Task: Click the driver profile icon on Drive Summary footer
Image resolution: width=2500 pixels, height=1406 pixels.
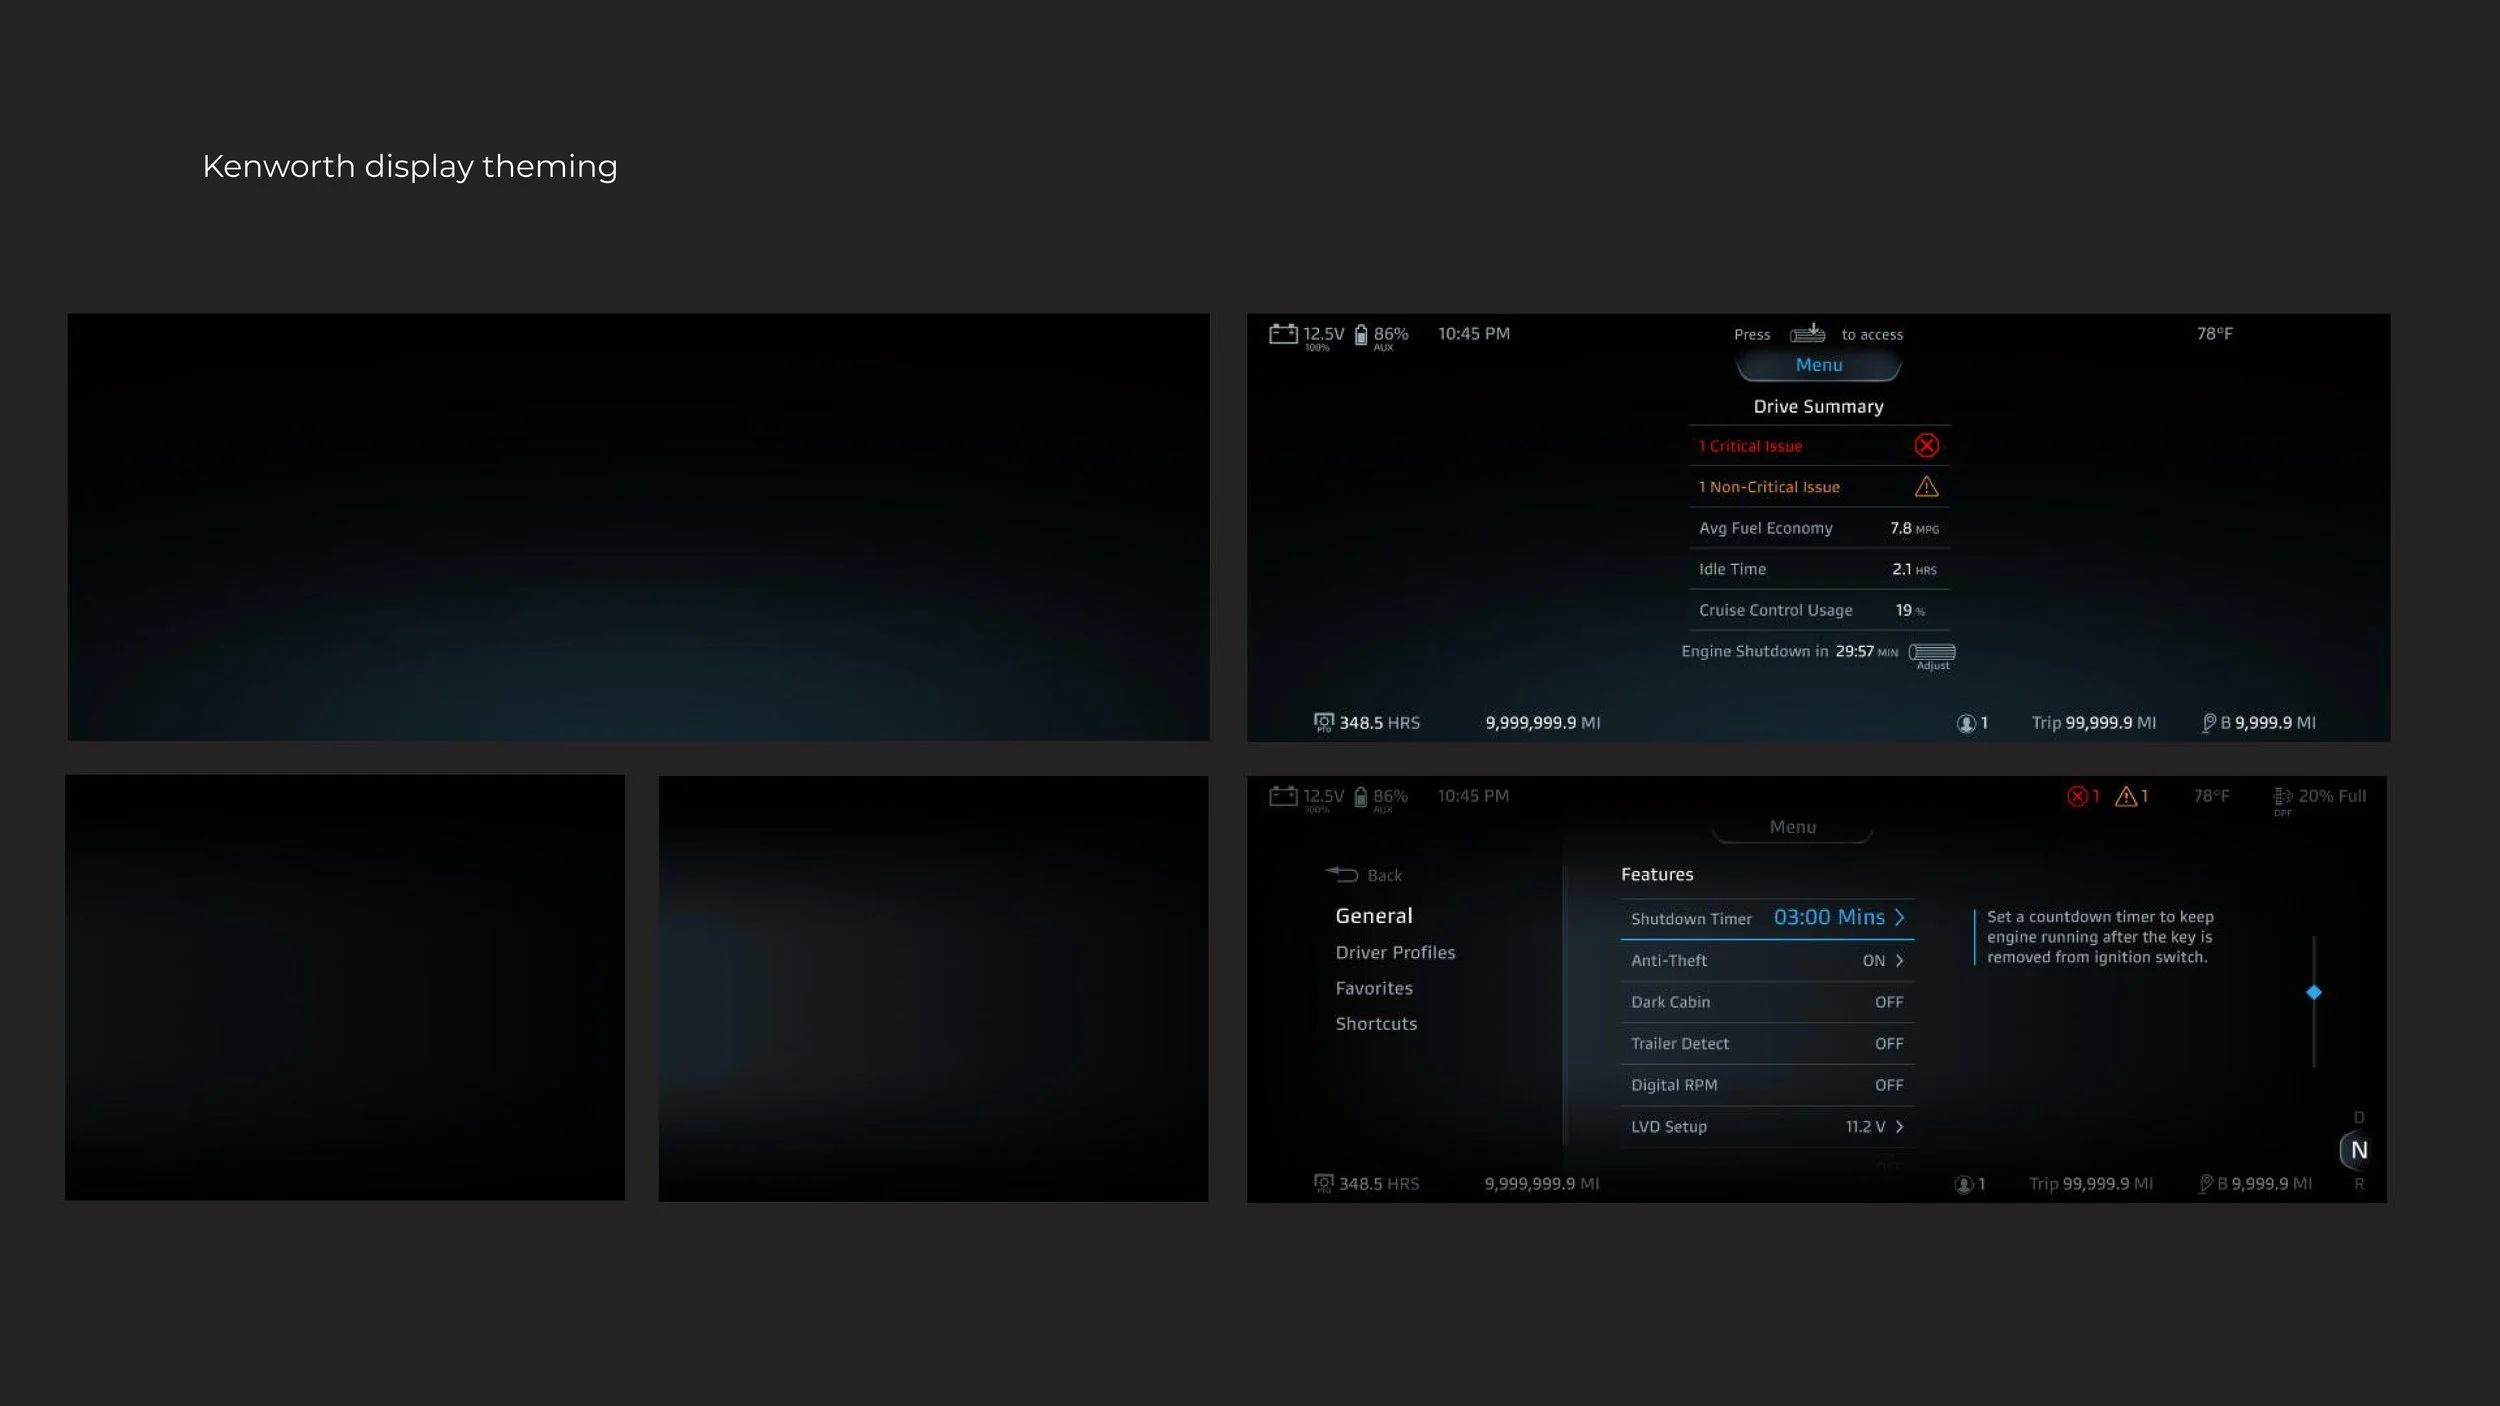Action: pos(1965,723)
